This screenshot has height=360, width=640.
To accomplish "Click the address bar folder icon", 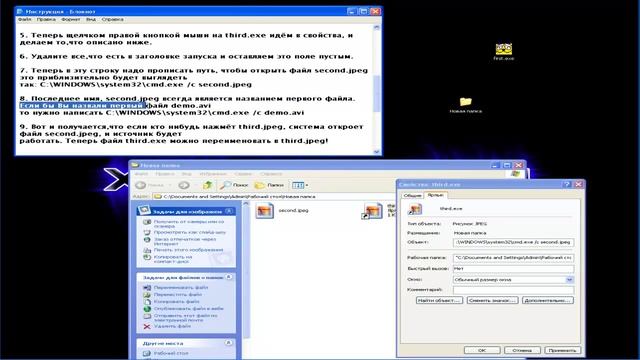I will 158,196.
